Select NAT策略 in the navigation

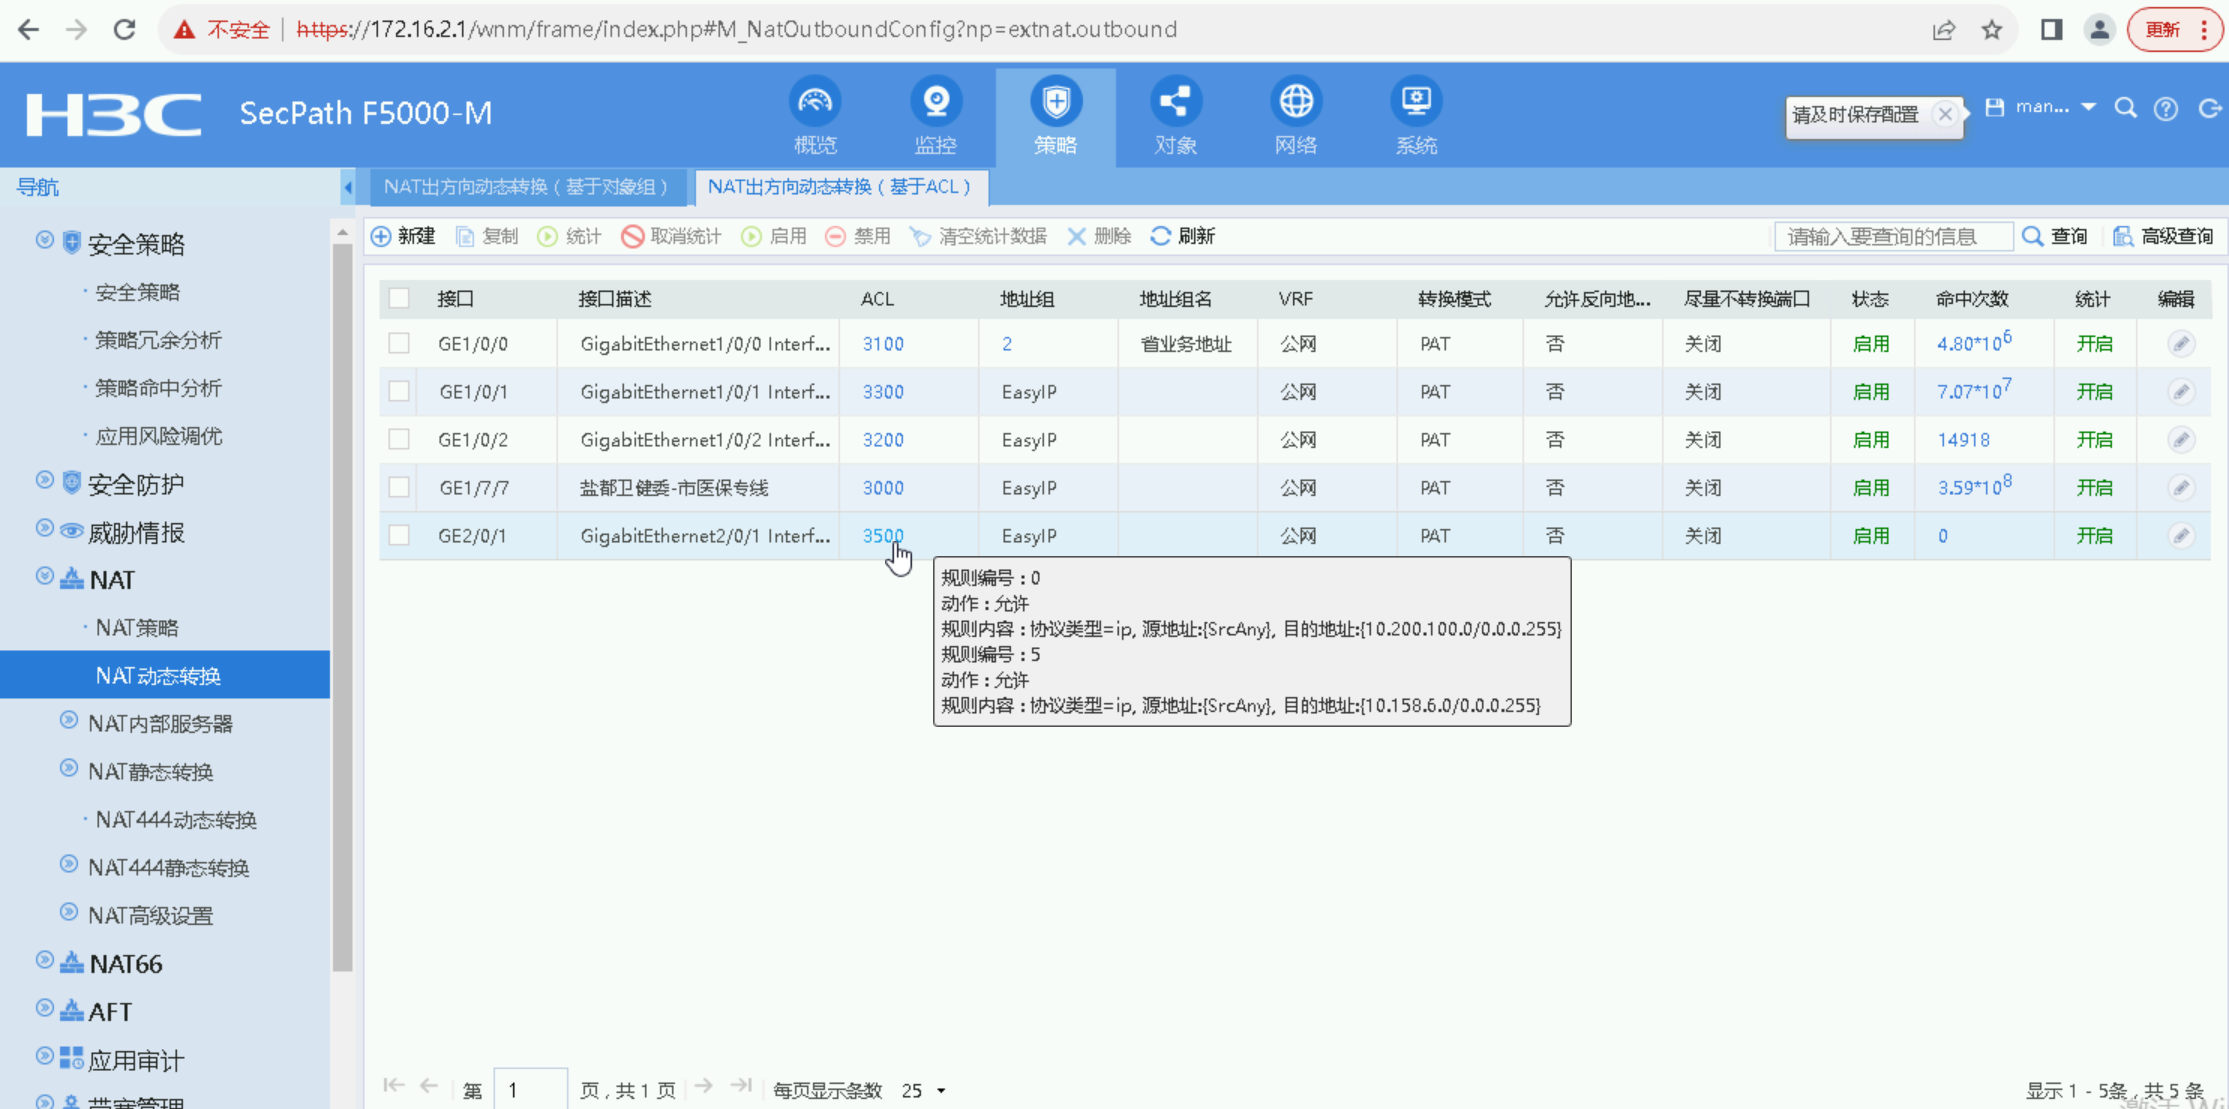point(137,628)
